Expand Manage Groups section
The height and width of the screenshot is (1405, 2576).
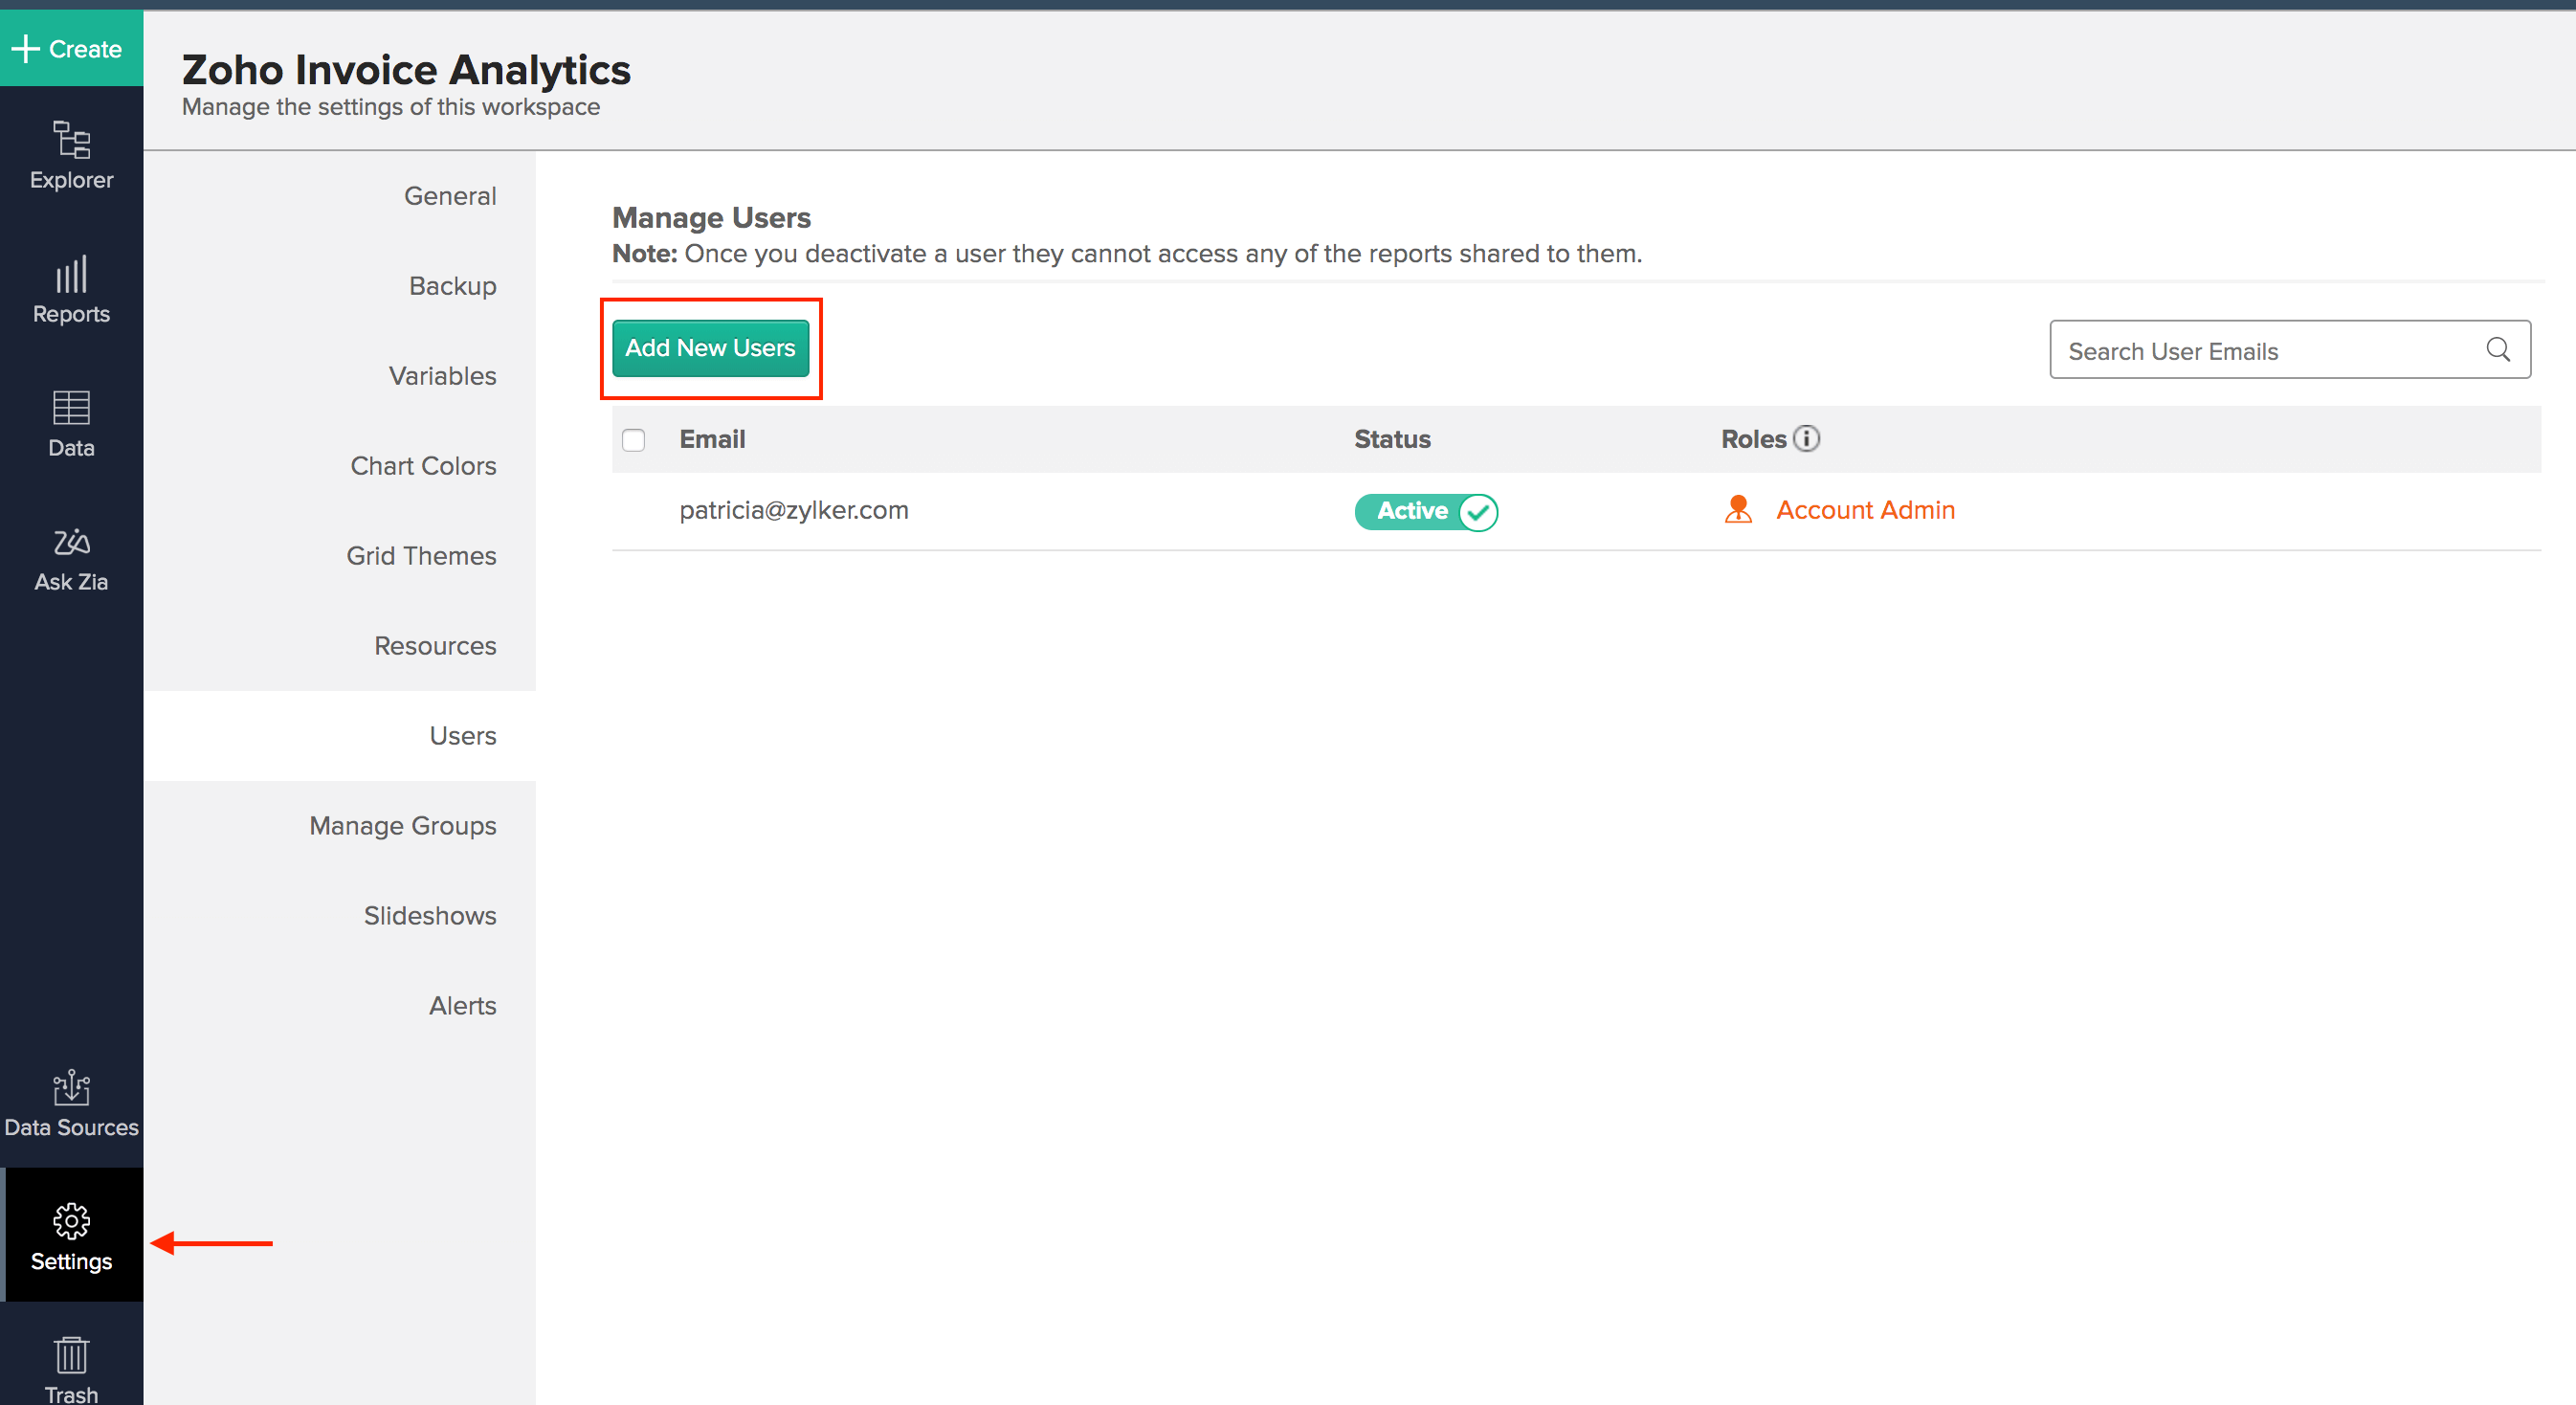pos(400,824)
